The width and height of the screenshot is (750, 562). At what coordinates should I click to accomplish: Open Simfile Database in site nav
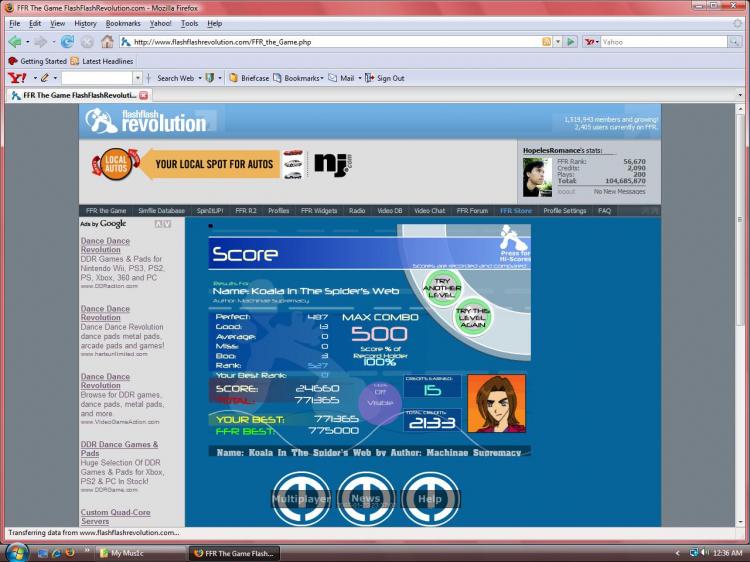point(161,210)
